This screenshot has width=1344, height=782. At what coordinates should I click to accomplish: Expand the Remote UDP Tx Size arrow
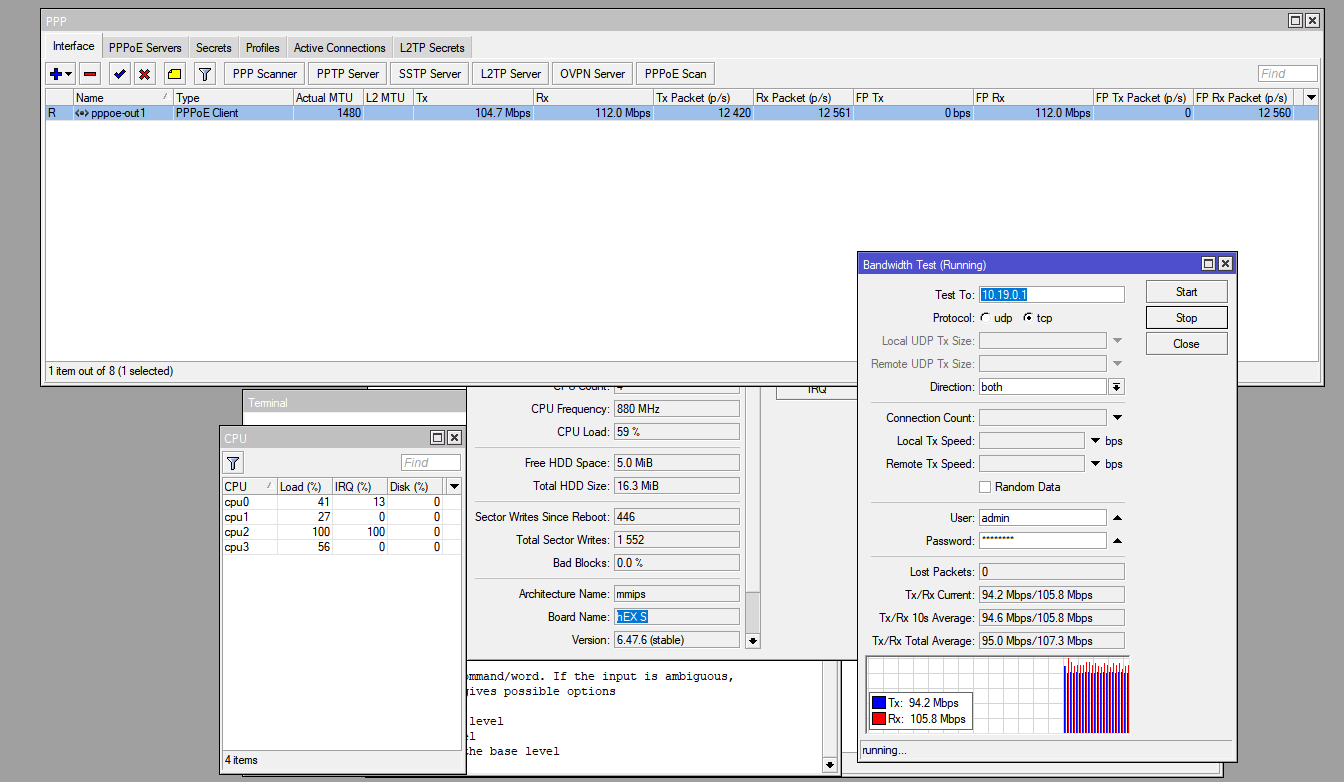click(1118, 364)
